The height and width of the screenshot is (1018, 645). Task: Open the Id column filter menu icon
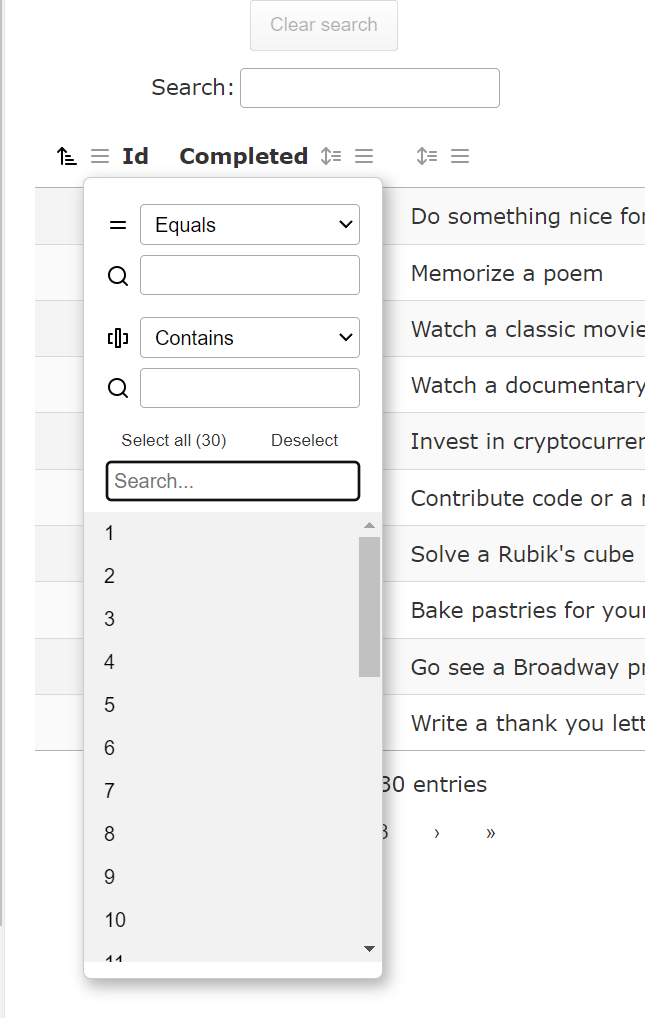[x=100, y=156]
